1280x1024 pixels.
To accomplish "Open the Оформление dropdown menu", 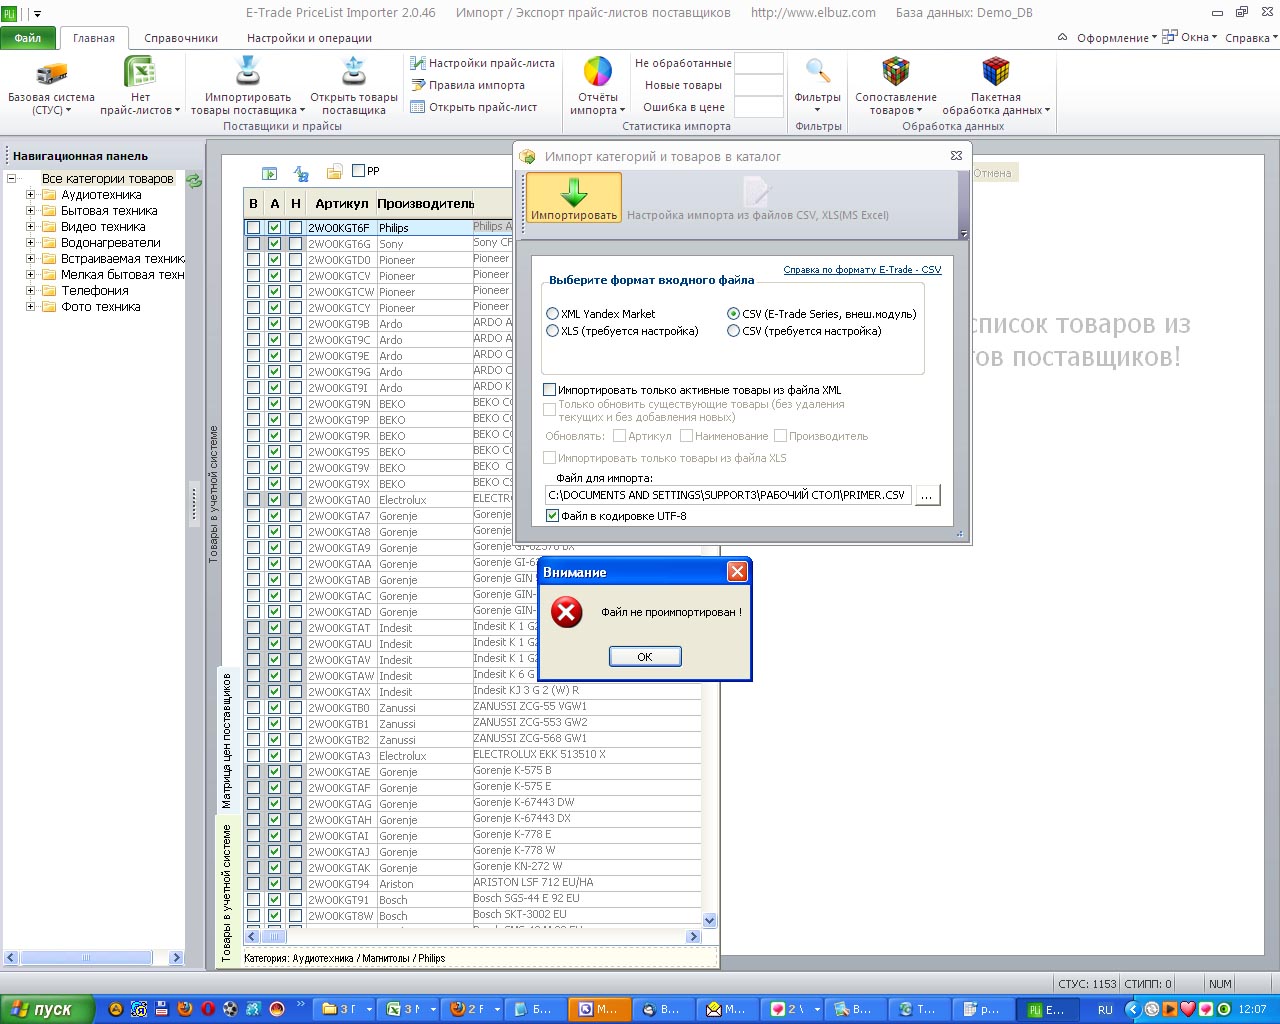I will click(1116, 38).
